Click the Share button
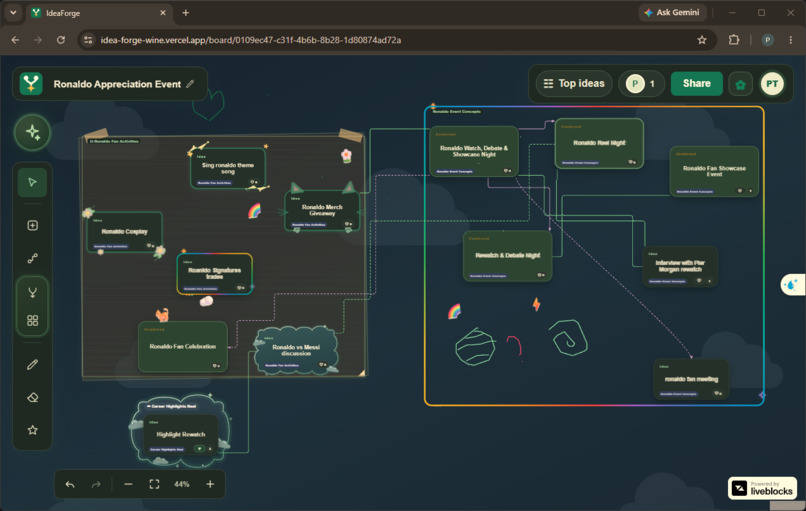 [697, 83]
